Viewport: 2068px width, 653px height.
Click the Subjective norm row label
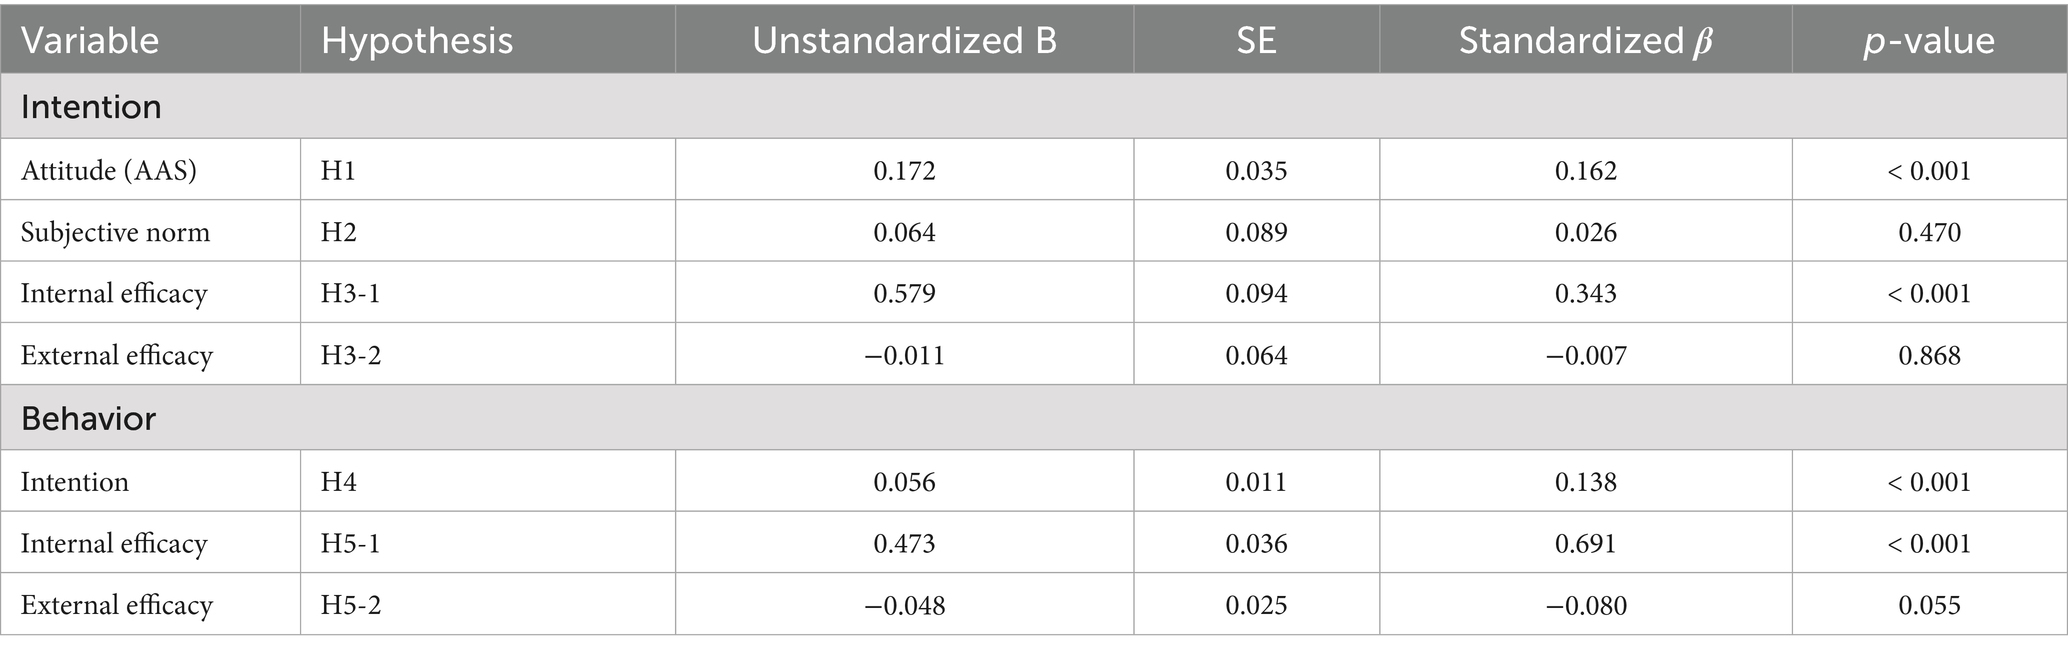[x=115, y=233]
